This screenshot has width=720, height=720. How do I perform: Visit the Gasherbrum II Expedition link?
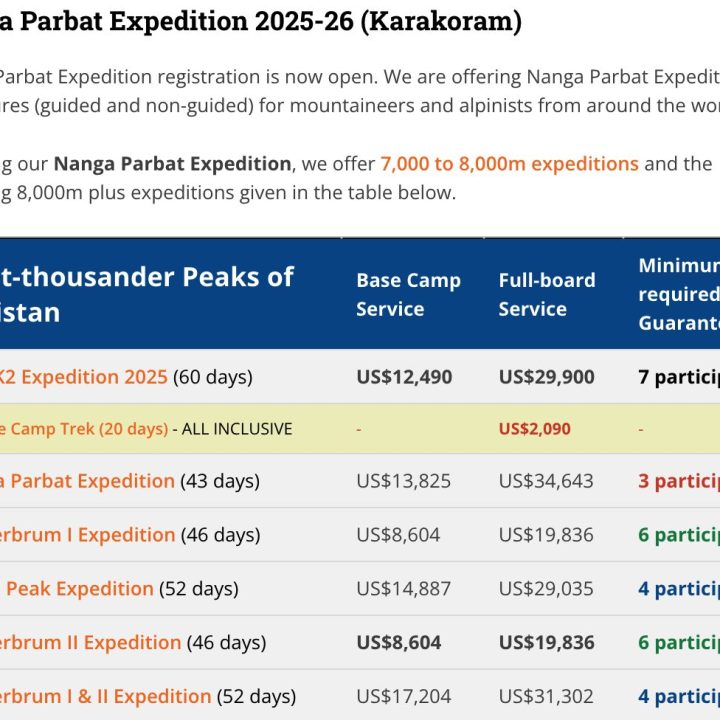(90, 643)
